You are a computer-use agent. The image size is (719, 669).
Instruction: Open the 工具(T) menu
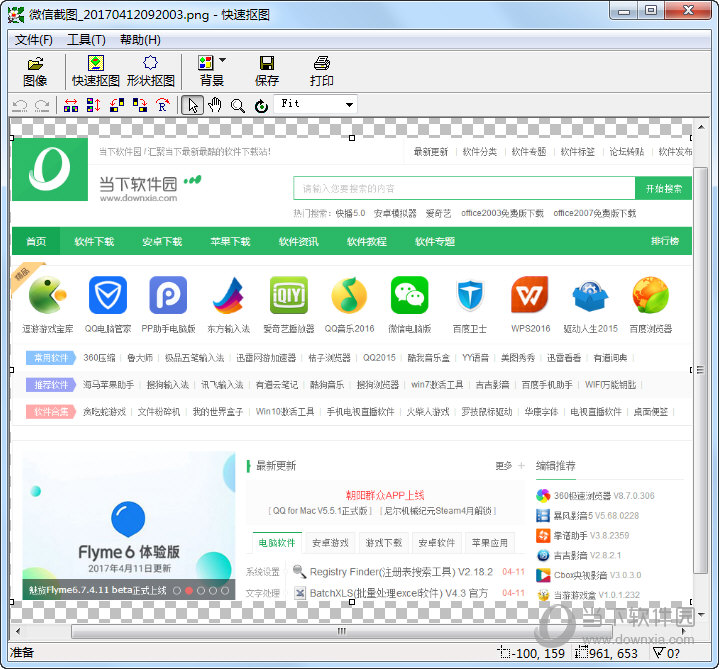tap(86, 40)
